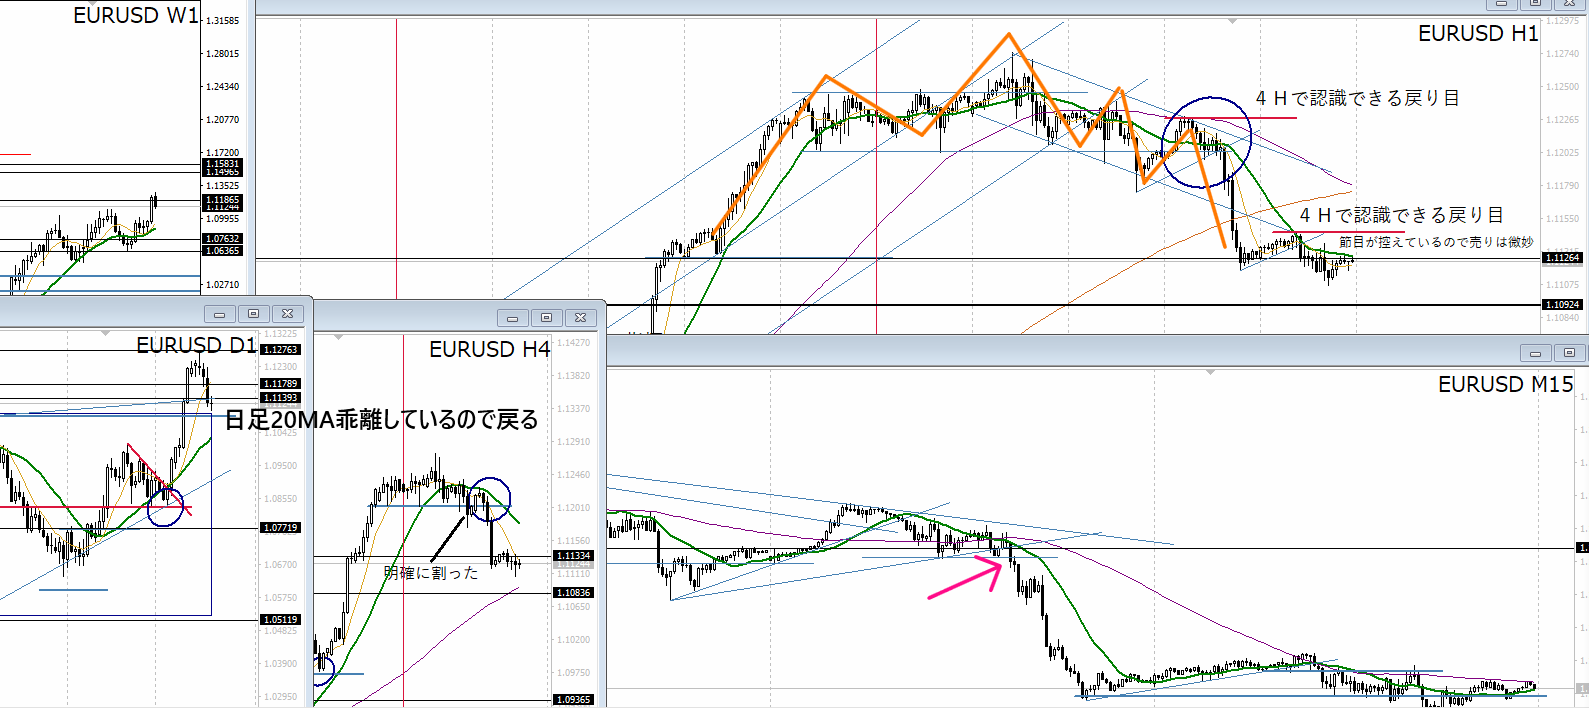Click the 1.31585 scale value in W1 chart
This screenshot has width=1589, height=708.
tap(222, 21)
